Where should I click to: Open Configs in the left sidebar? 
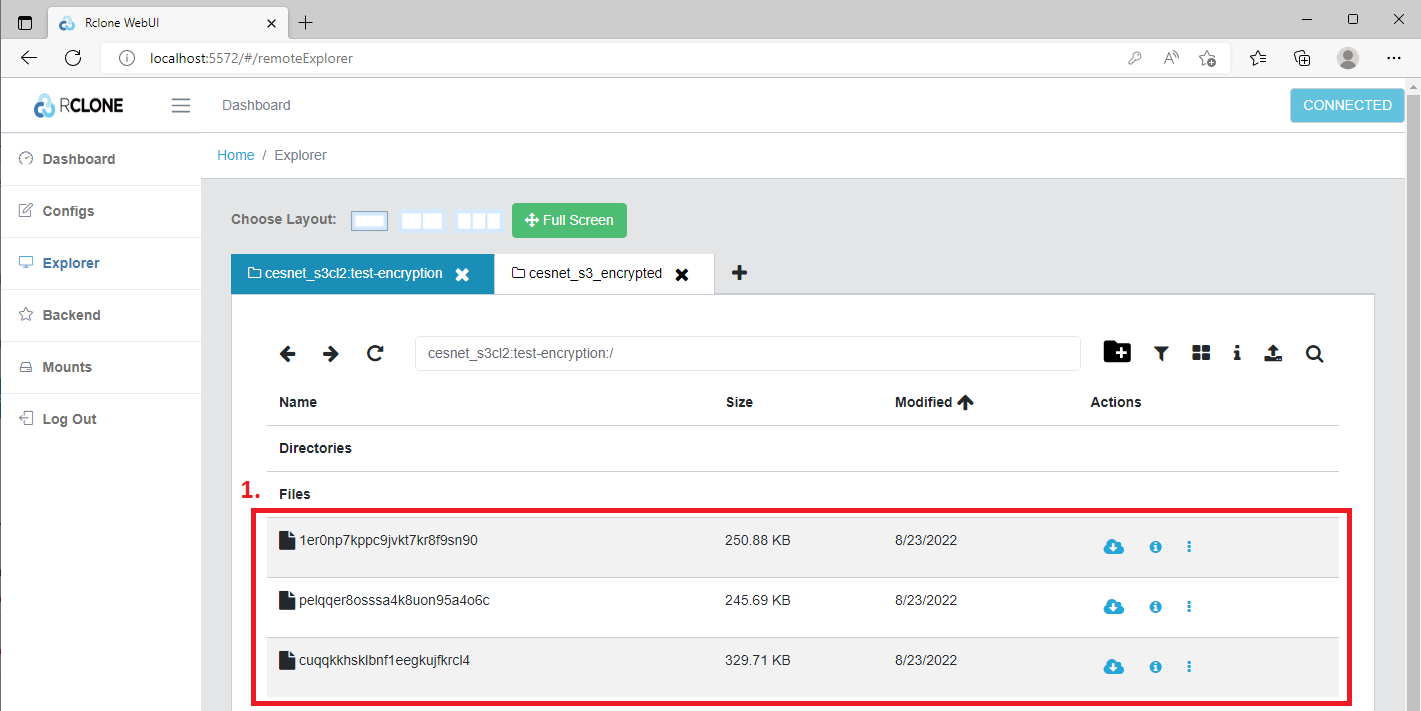click(x=68, y=211)
